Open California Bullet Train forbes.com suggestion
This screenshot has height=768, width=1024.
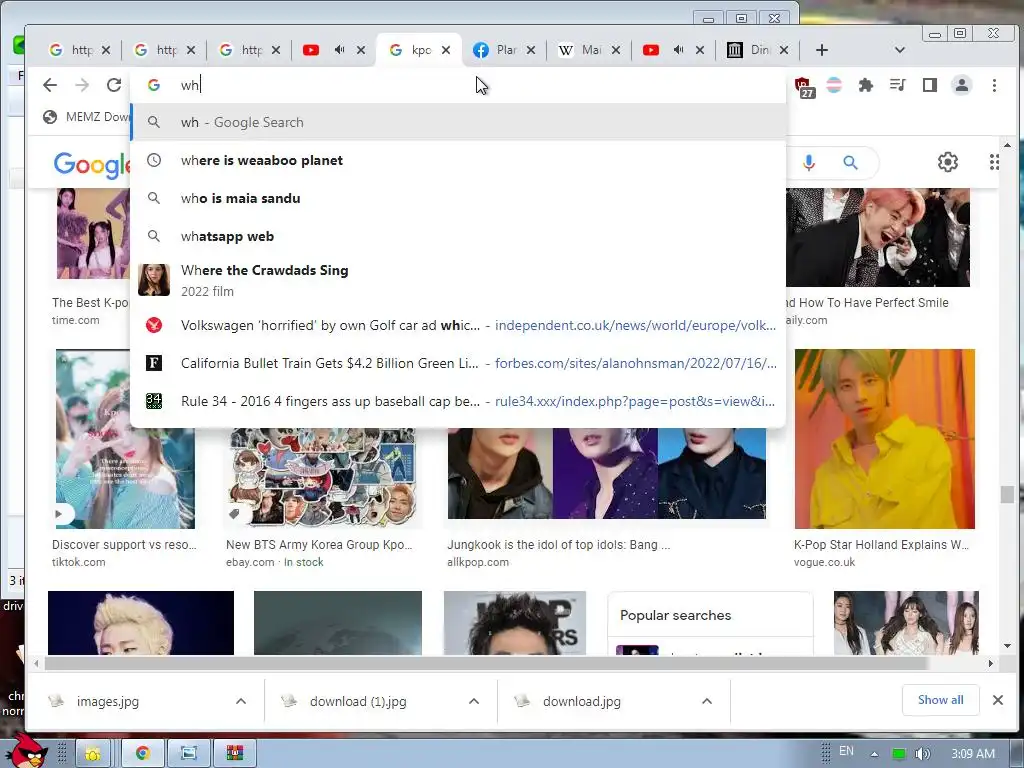[x=458, y=363]
